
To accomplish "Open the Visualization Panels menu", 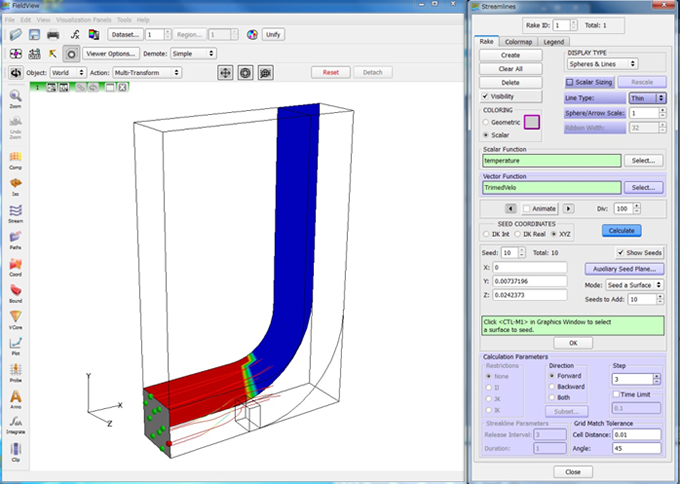I will point(83,20).
